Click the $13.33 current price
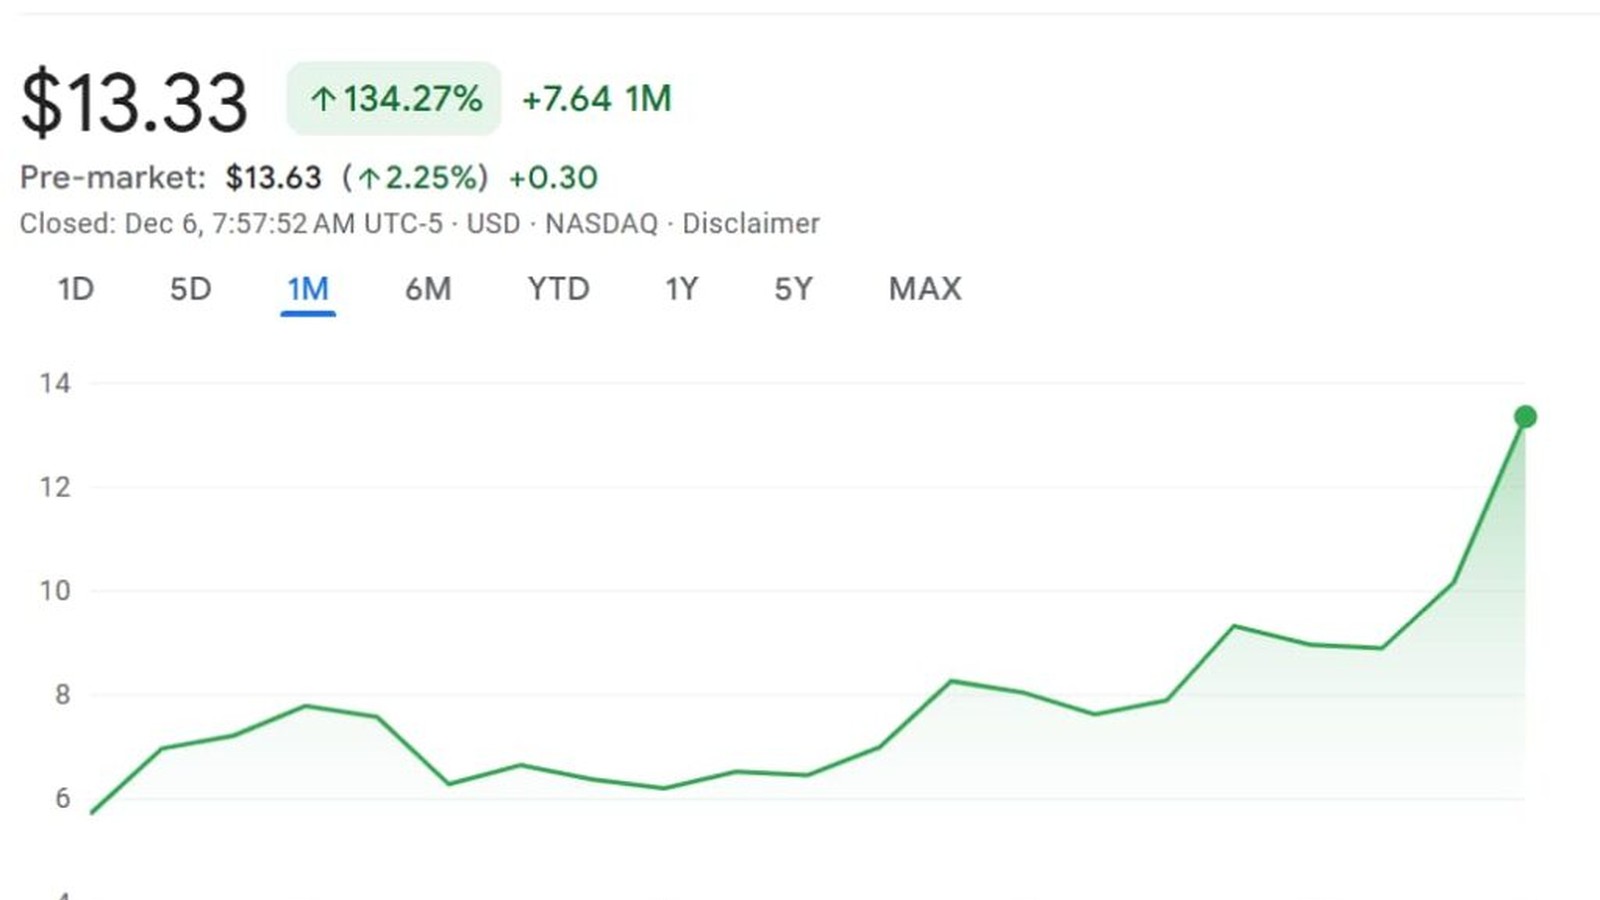The width and height of the screenshot is (1600, 900). [x=134, y=102]
